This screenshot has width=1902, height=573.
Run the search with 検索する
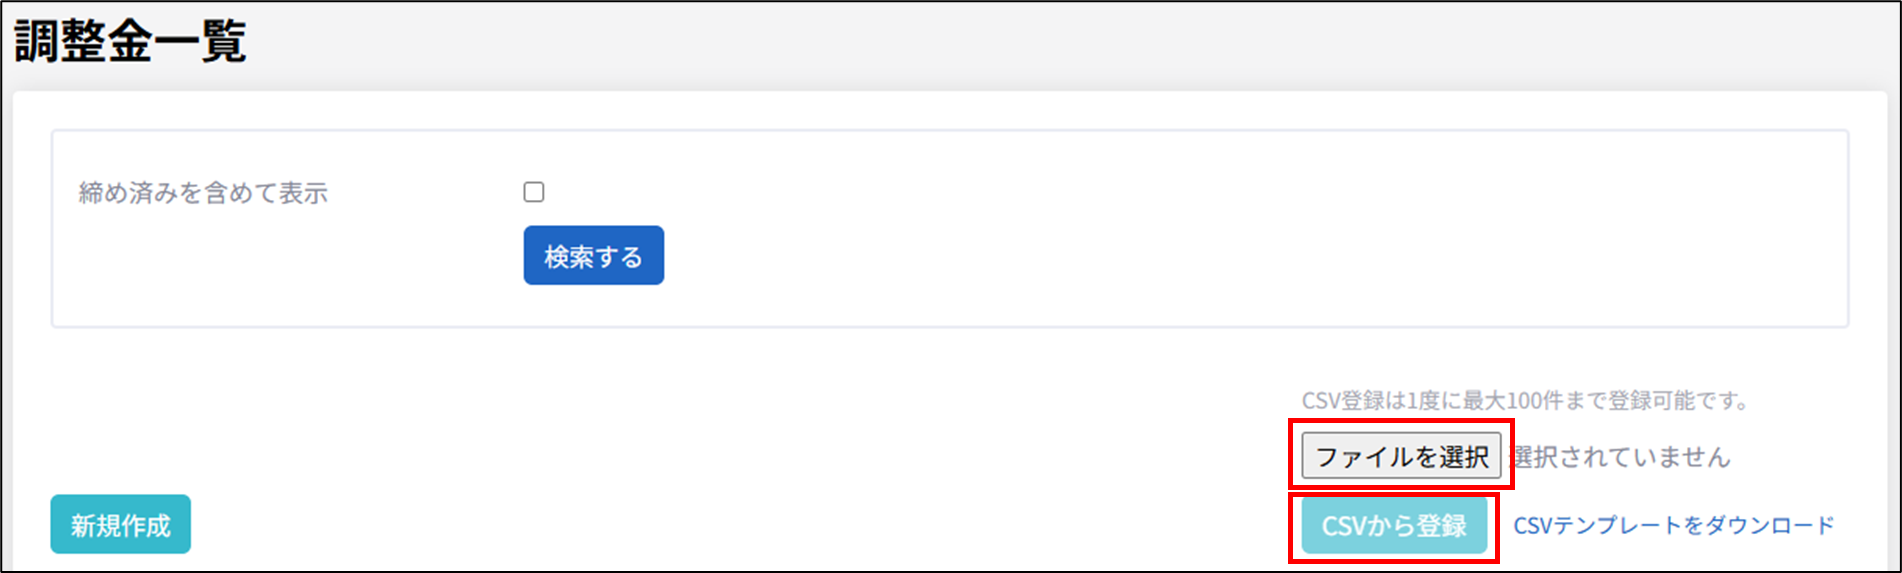593,256
